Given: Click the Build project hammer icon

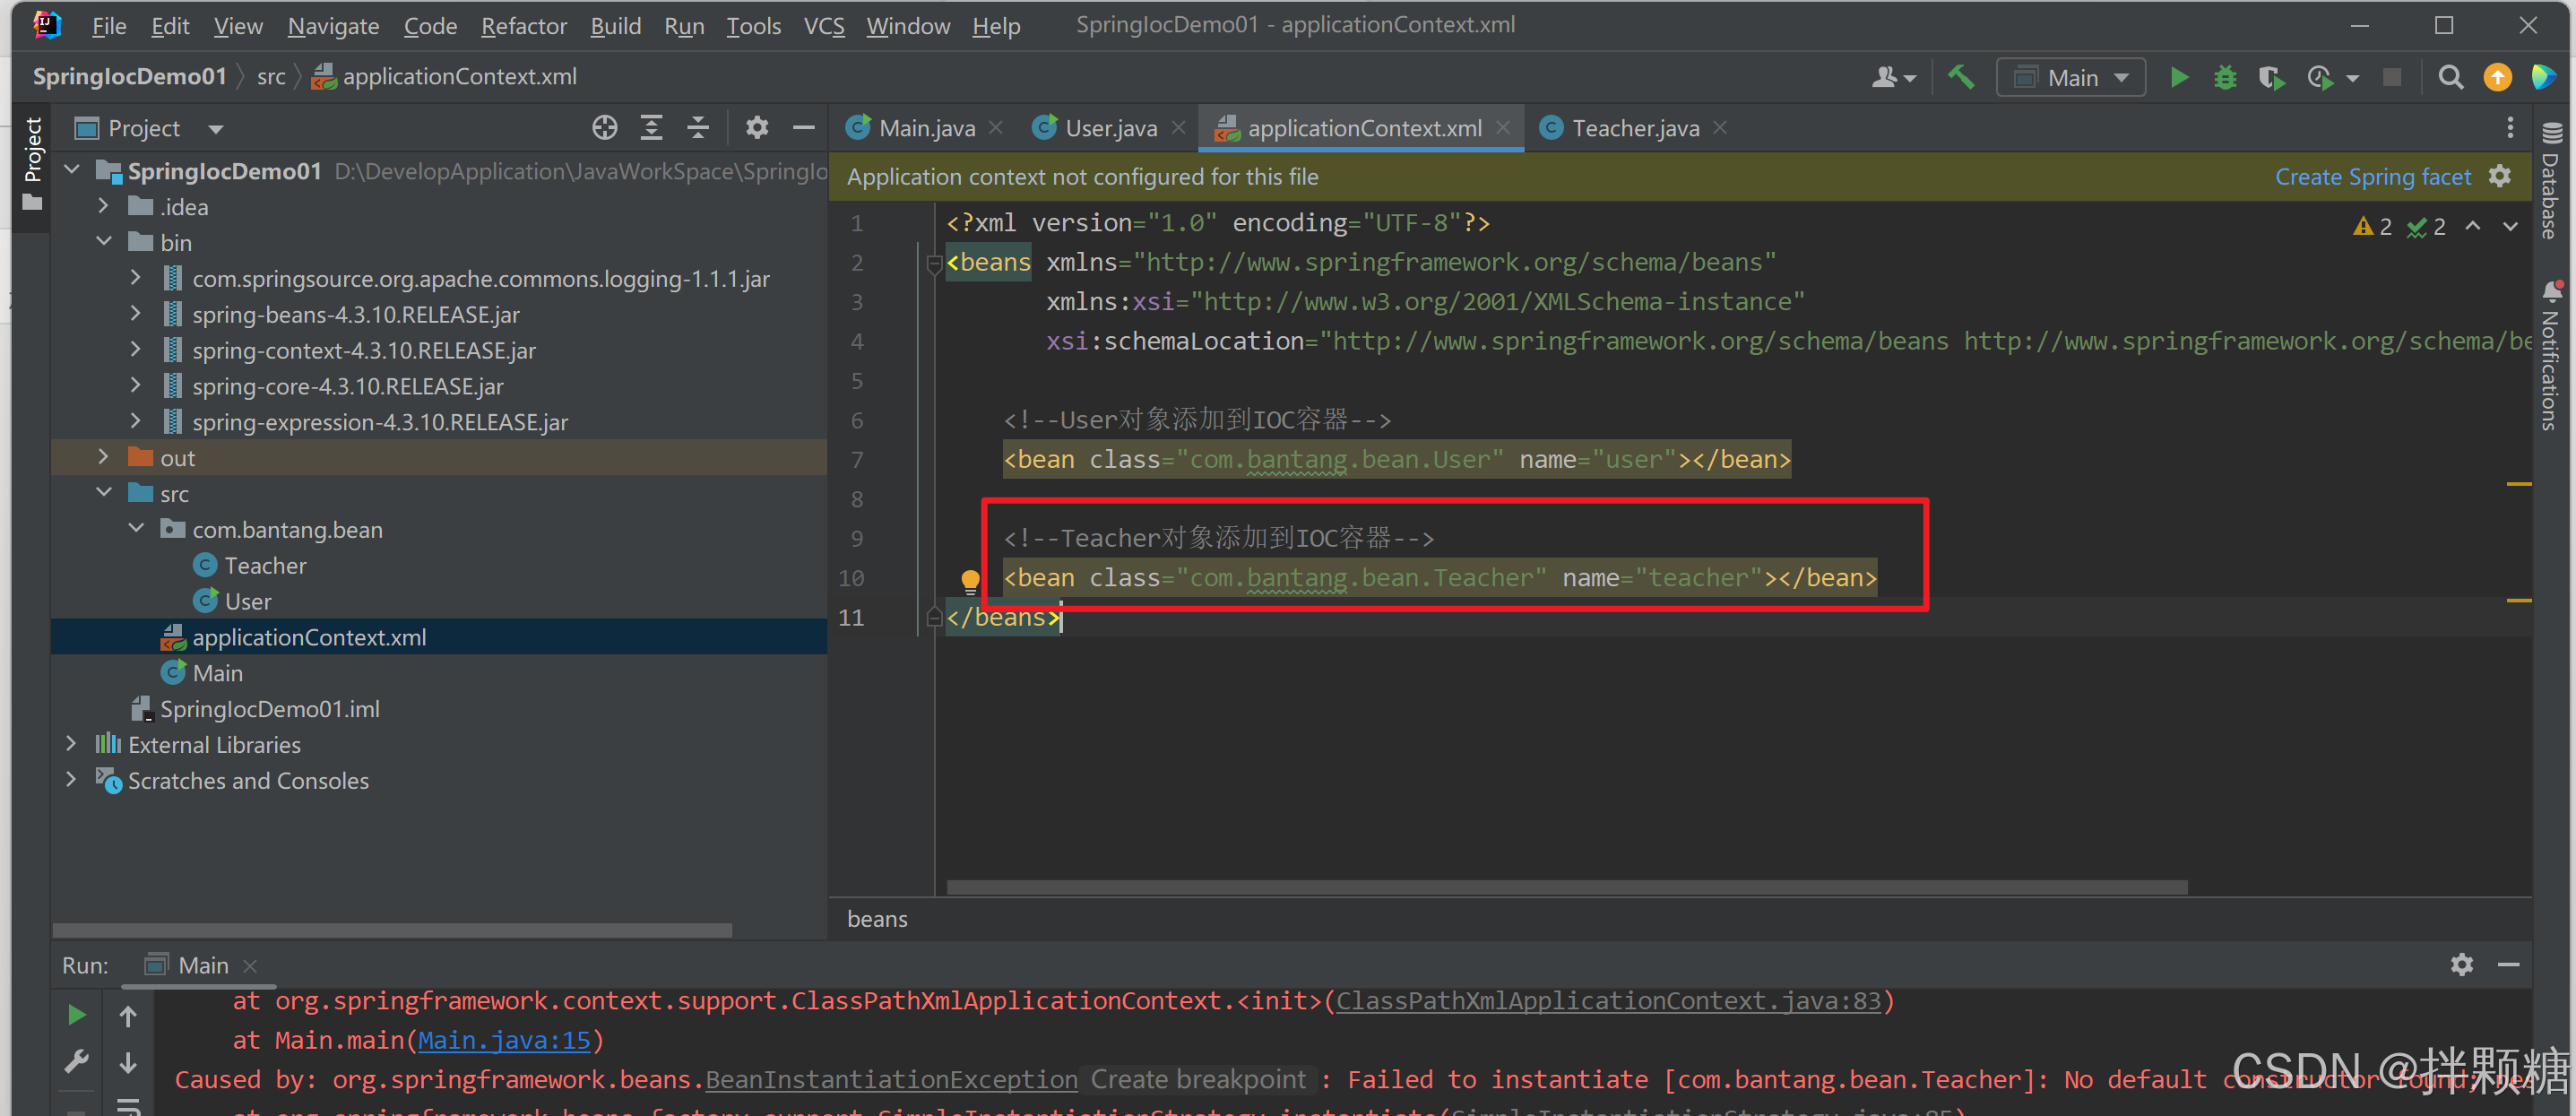Looking at the screenshot, I should tap(1961, 77).
